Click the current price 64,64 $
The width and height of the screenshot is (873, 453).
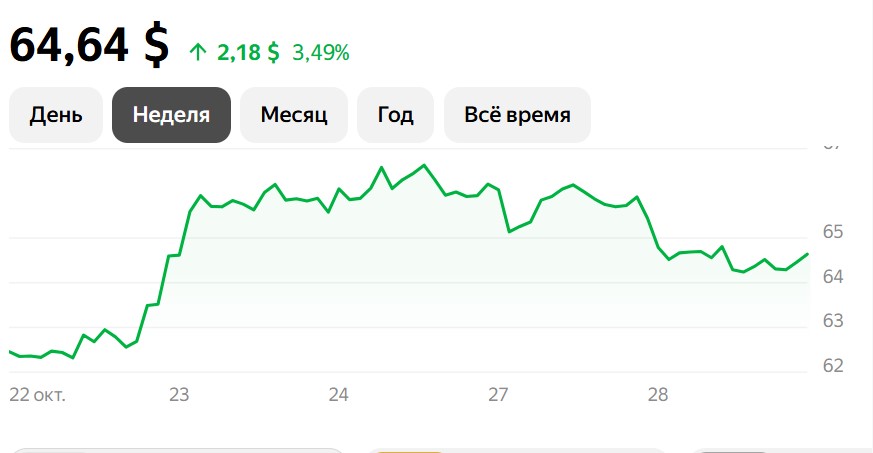point(89,45)
